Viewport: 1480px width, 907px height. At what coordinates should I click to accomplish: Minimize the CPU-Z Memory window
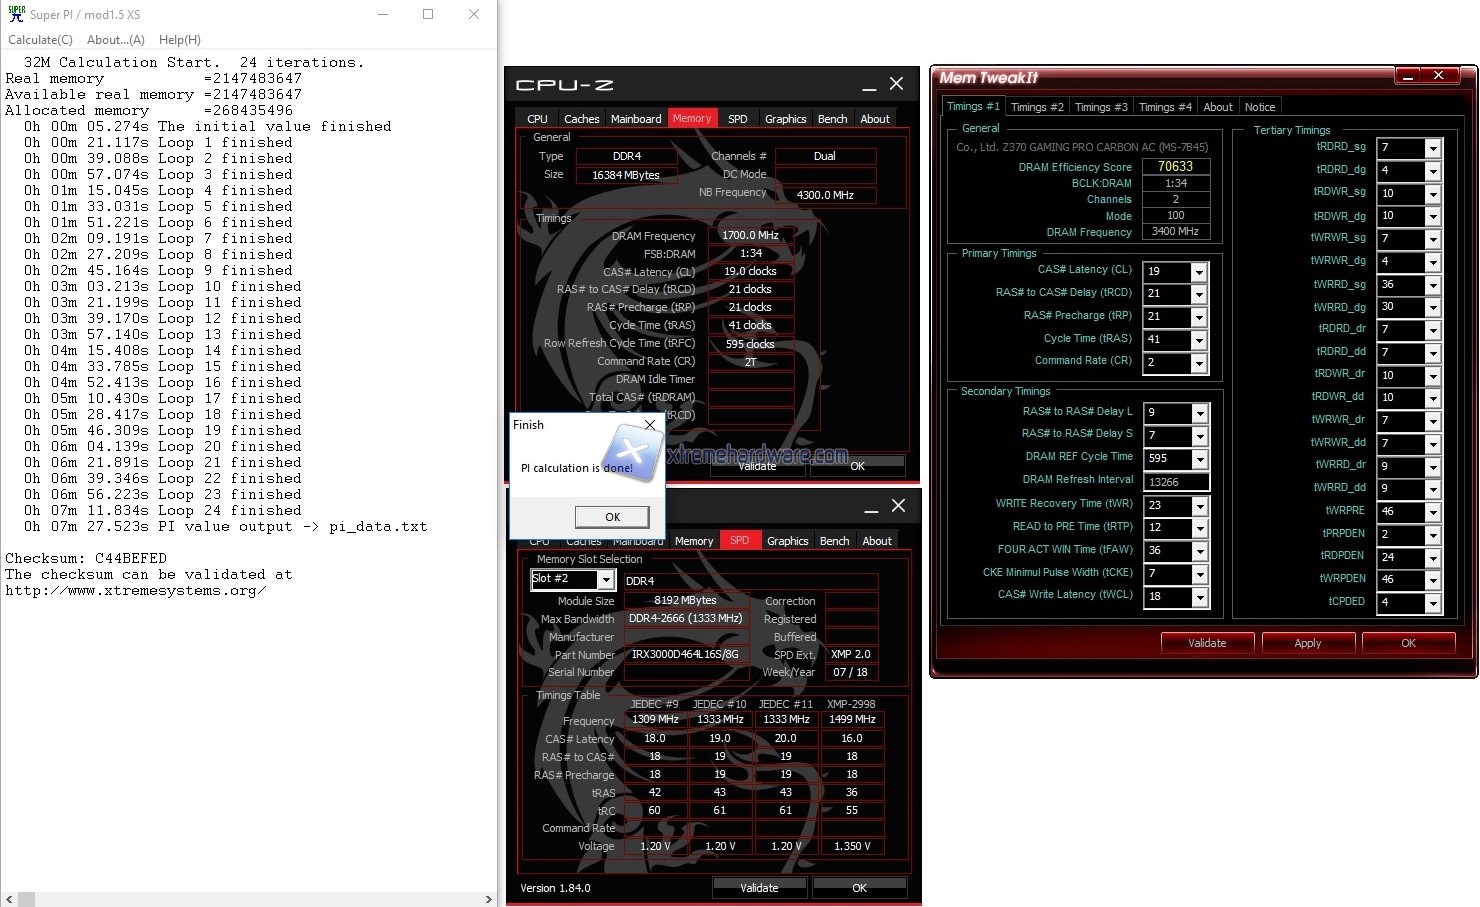tap(869, 85)
